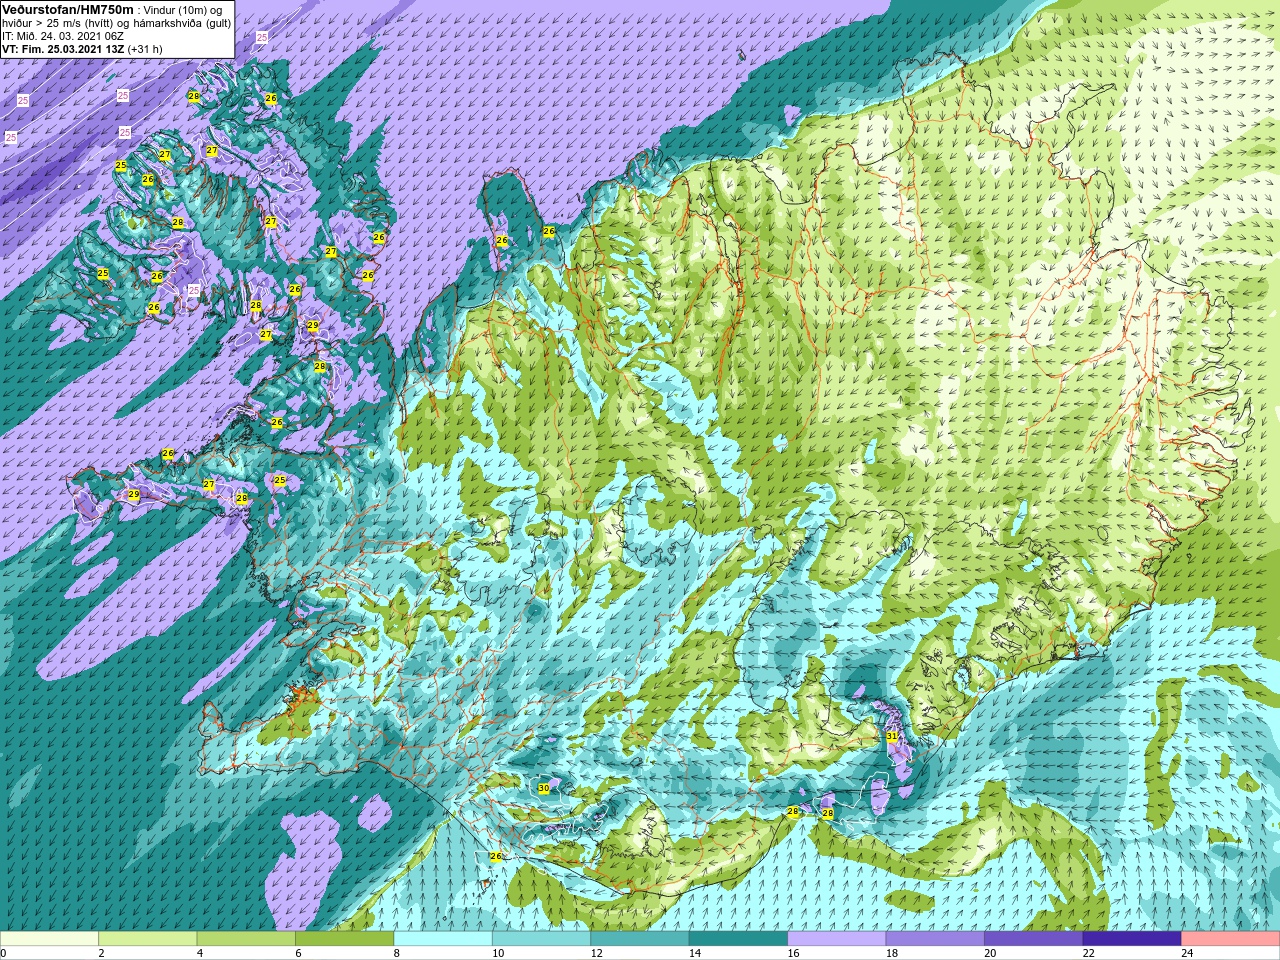Select the 10–12 m/s turquoise legend swatch
Image resolution: width=1280 pixels, height=960 pixels.
(x=541, y=939)
